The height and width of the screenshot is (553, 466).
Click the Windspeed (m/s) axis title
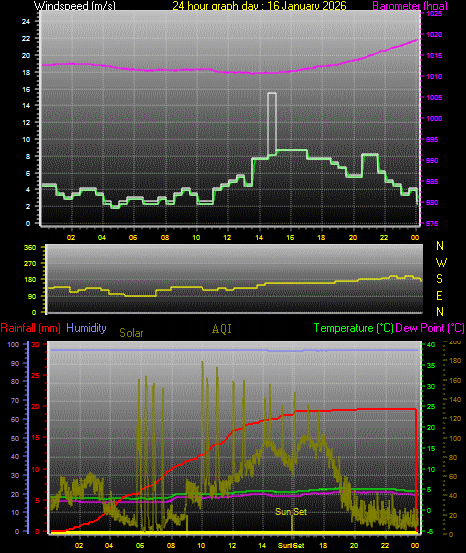click(x=74, y=5)
